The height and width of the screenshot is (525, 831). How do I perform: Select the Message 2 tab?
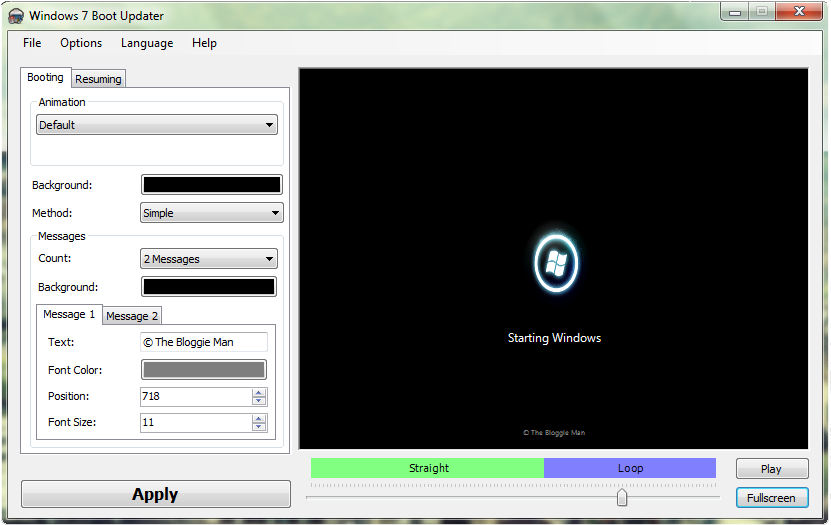132,316
